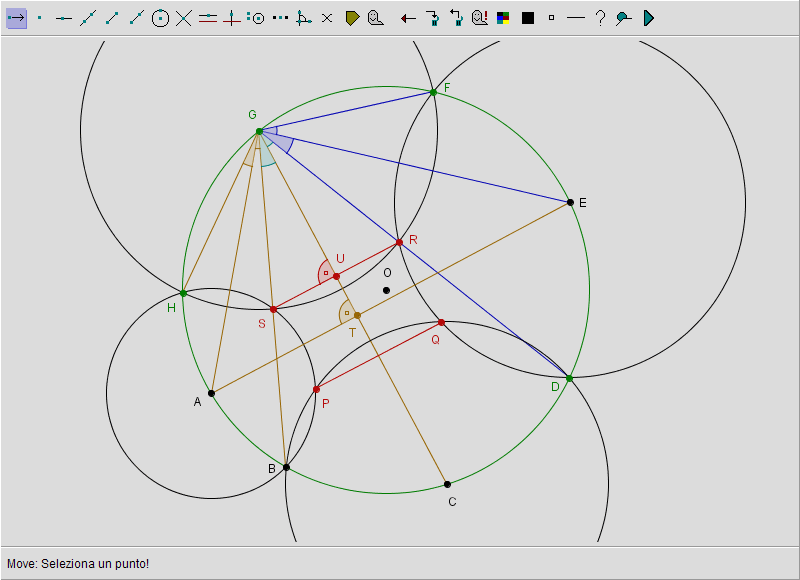
Task: Change line thickness with horizontal line icon
Action: tap(576, 18)
